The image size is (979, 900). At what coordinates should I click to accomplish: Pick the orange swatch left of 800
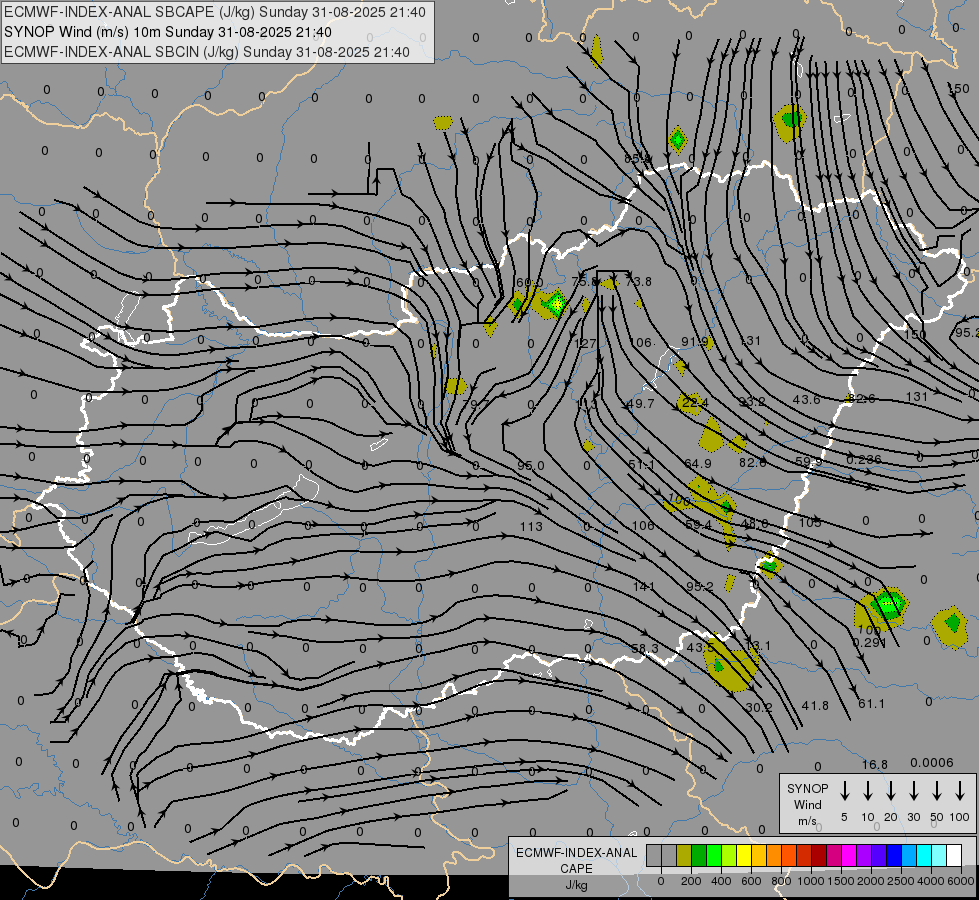774,855
